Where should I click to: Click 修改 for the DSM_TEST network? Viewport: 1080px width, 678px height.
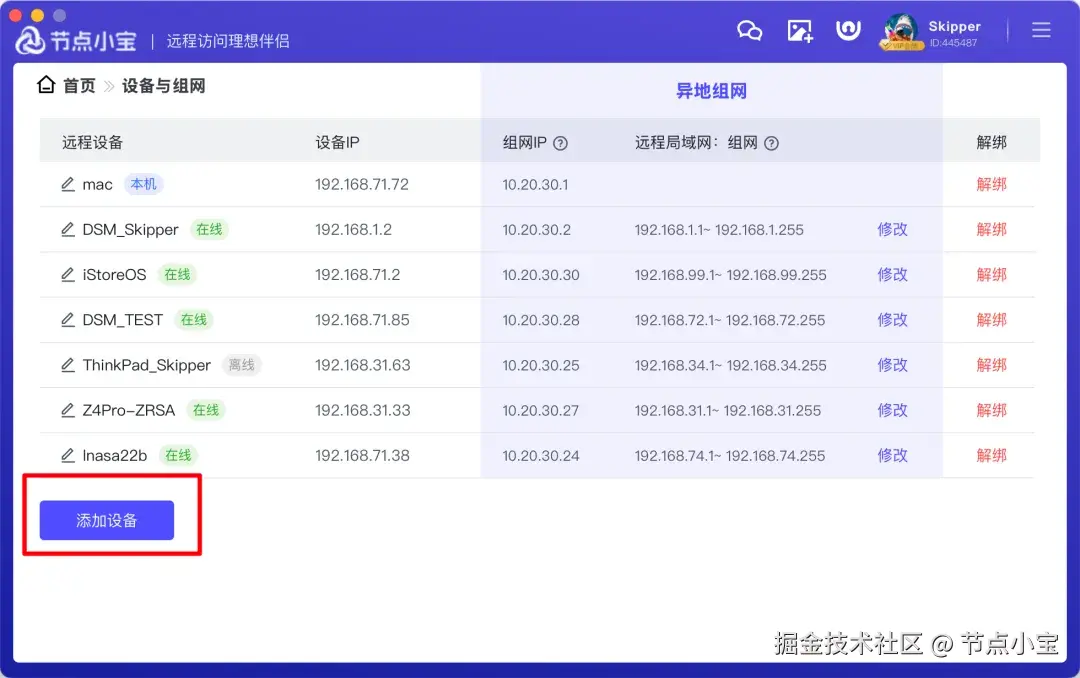point(892,319)
